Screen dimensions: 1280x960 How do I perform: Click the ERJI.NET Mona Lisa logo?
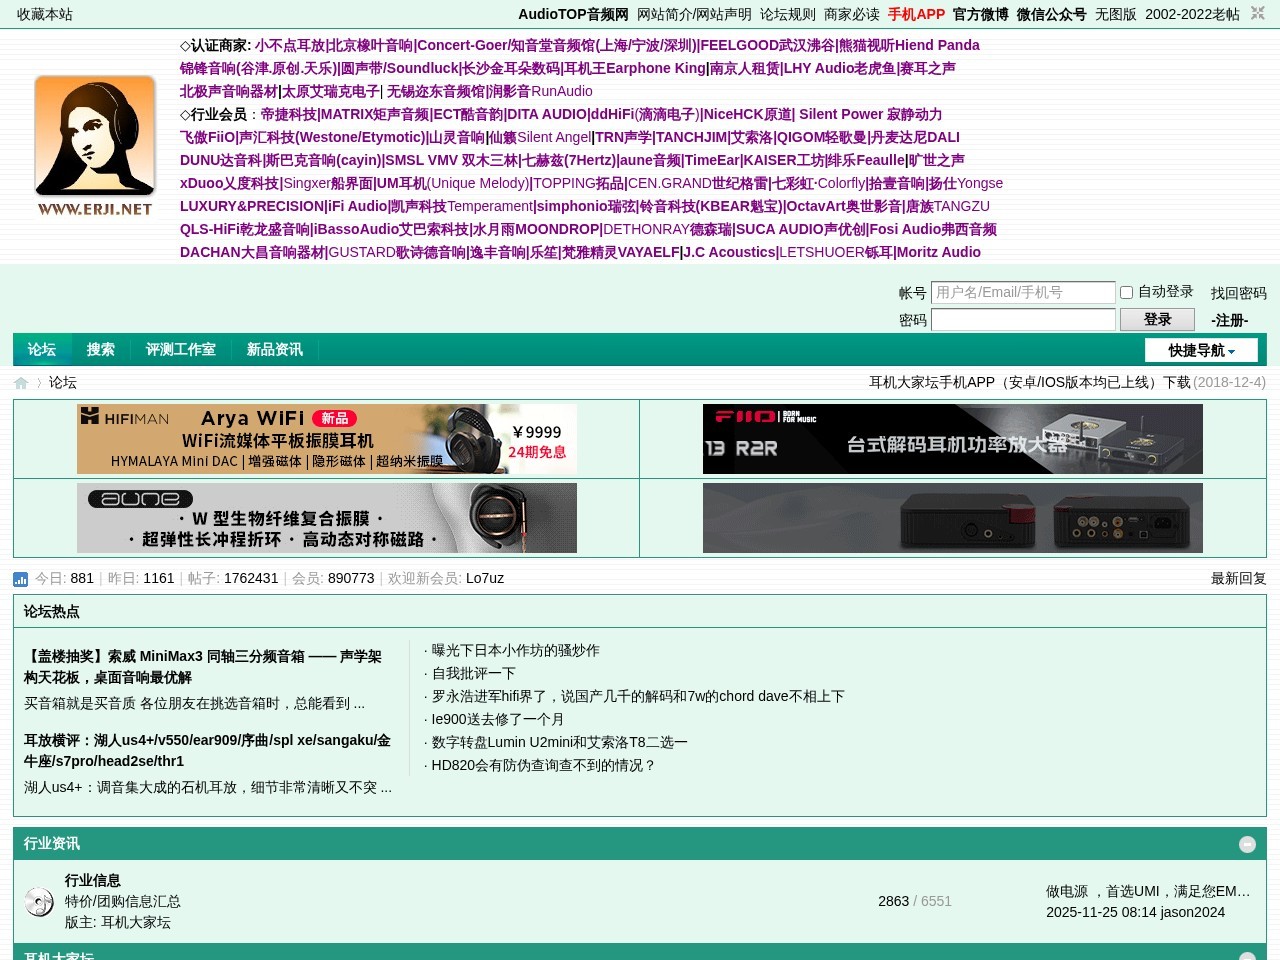click(94, 145)
